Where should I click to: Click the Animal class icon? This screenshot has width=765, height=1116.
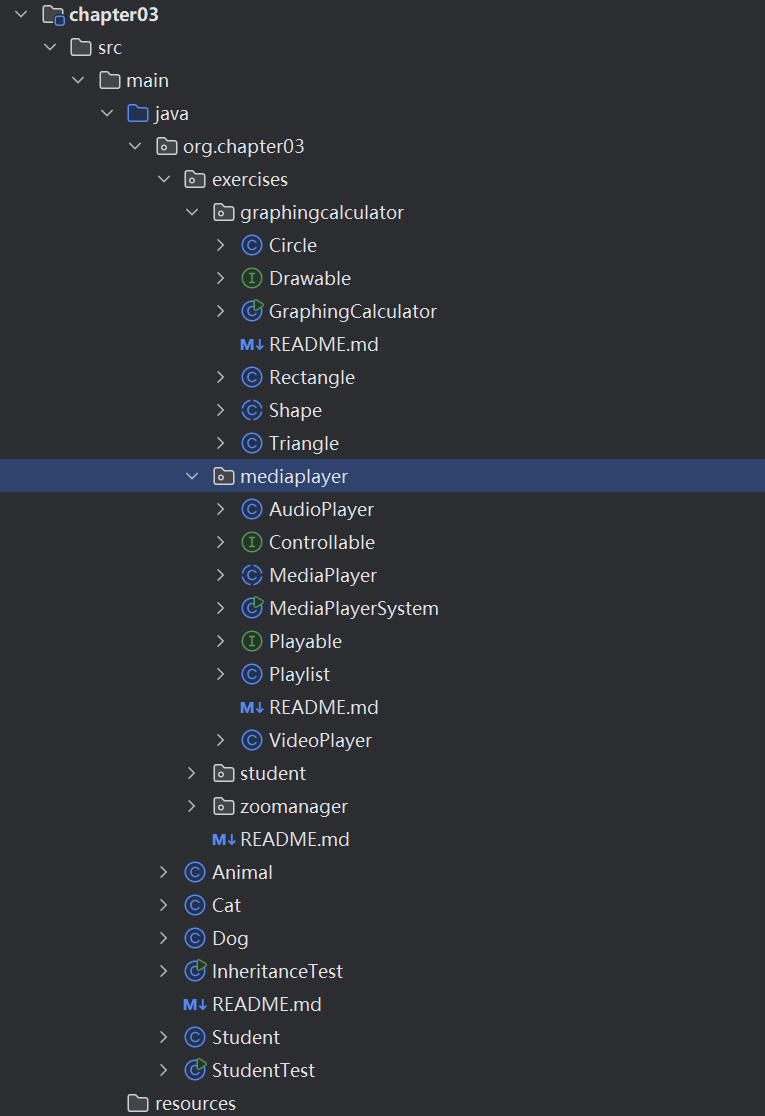195,873
